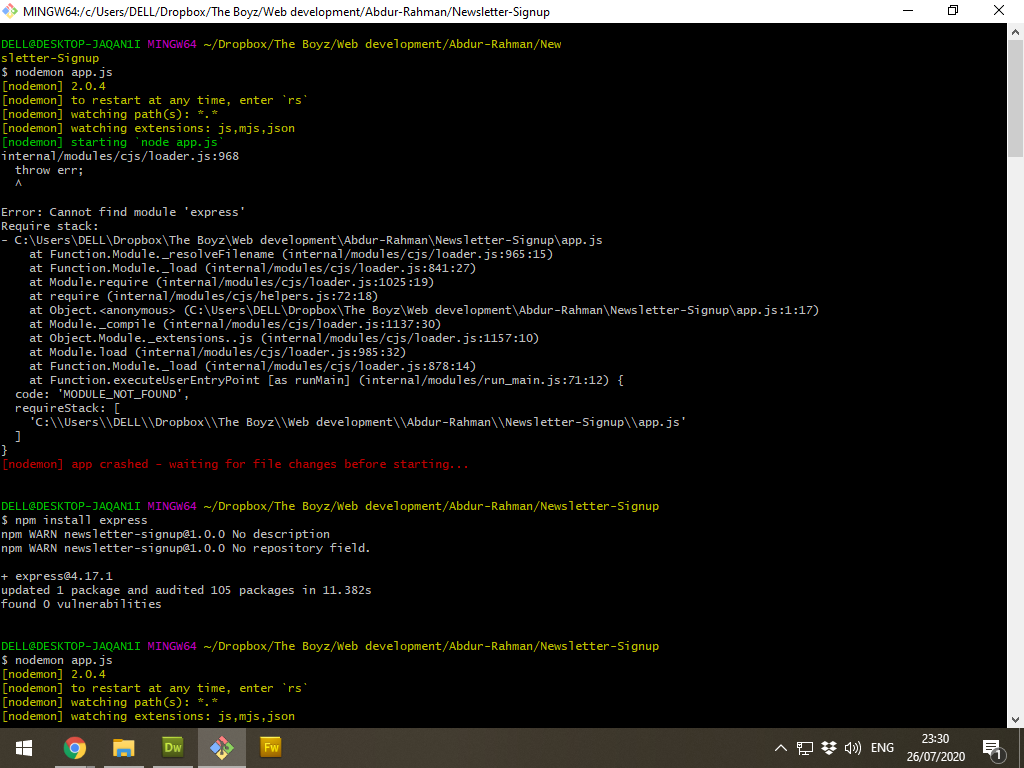
Task: Expand hidden icons in the system tray
Action: point(780,746)
